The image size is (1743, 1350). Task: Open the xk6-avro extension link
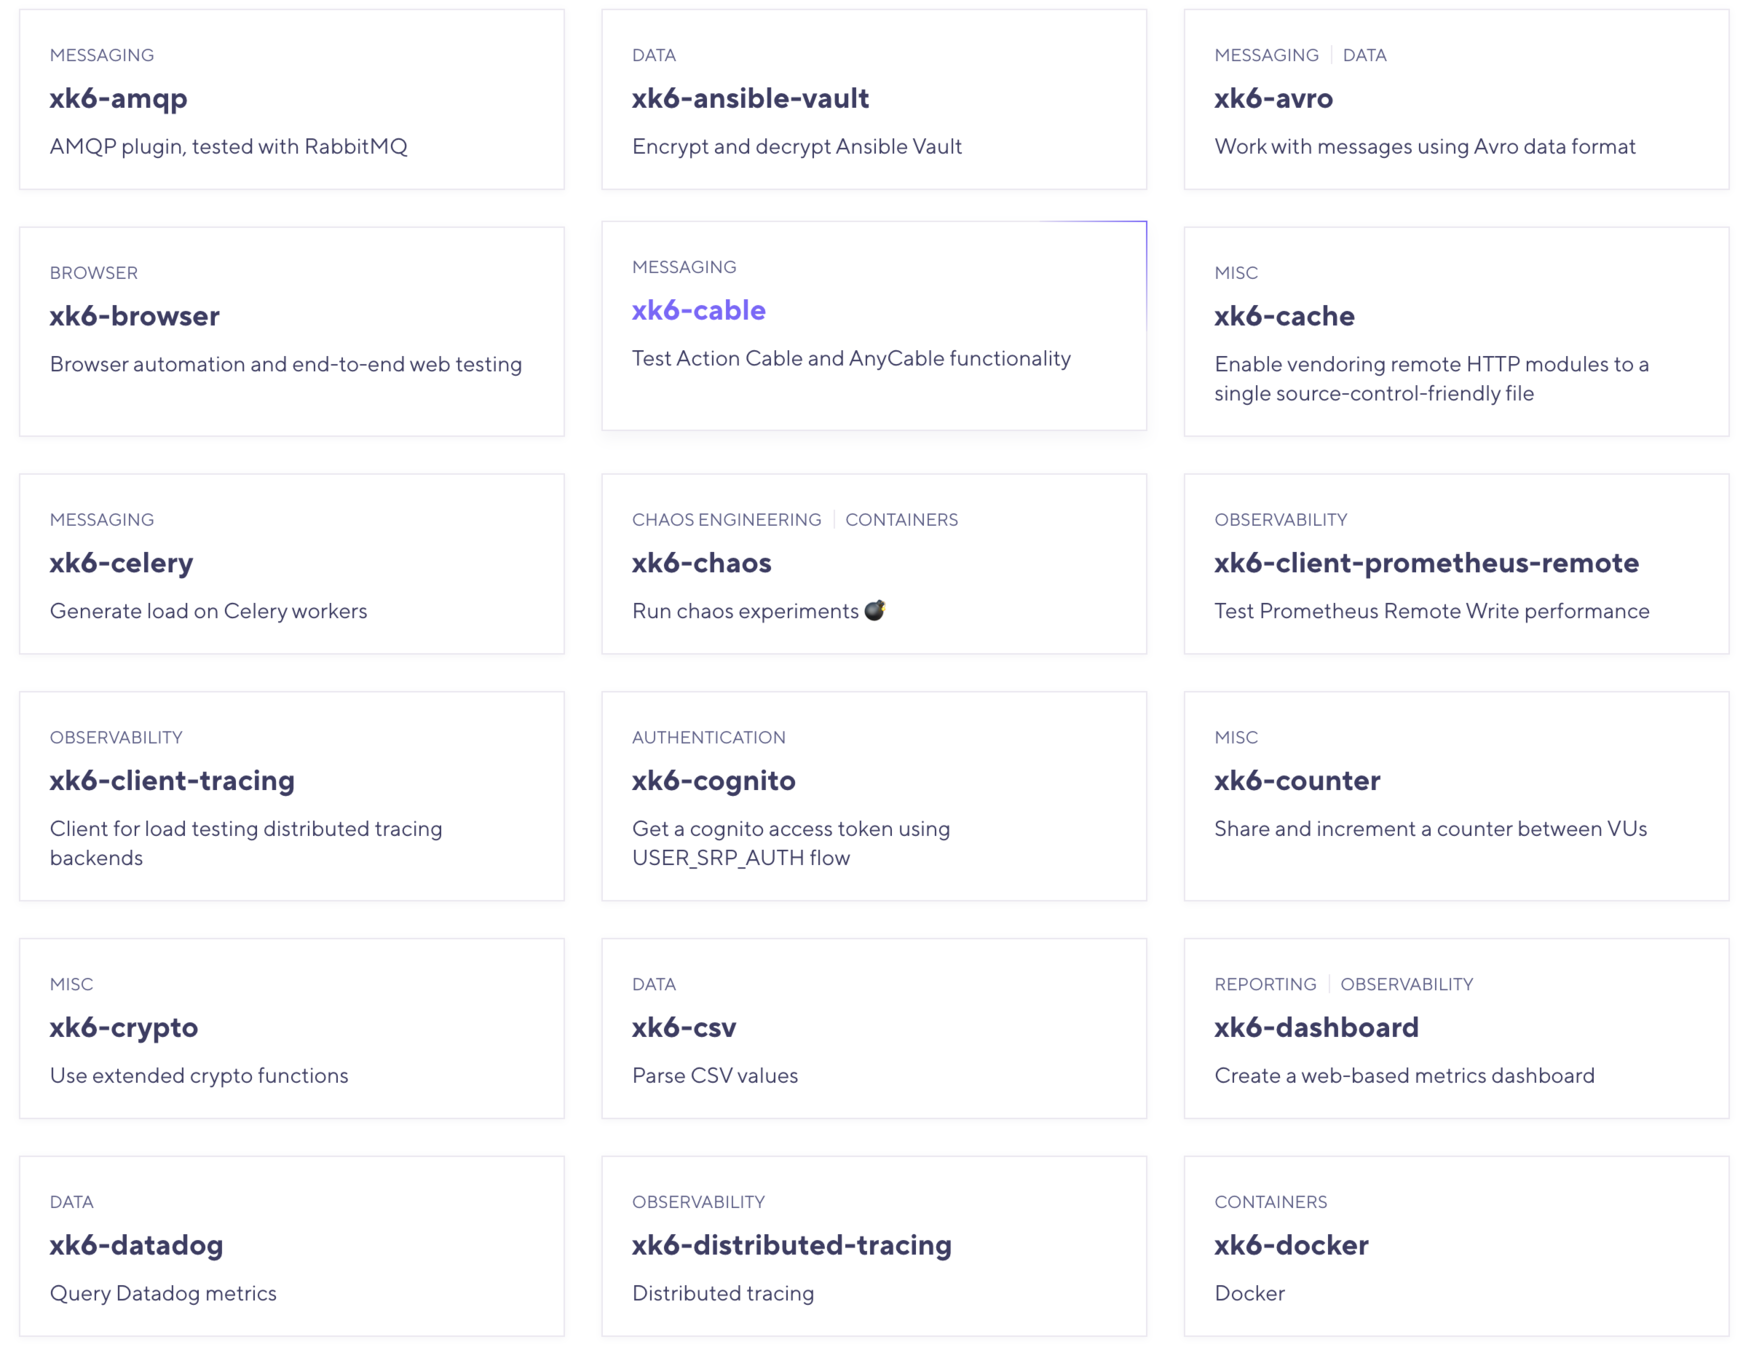coord(1273,98)
